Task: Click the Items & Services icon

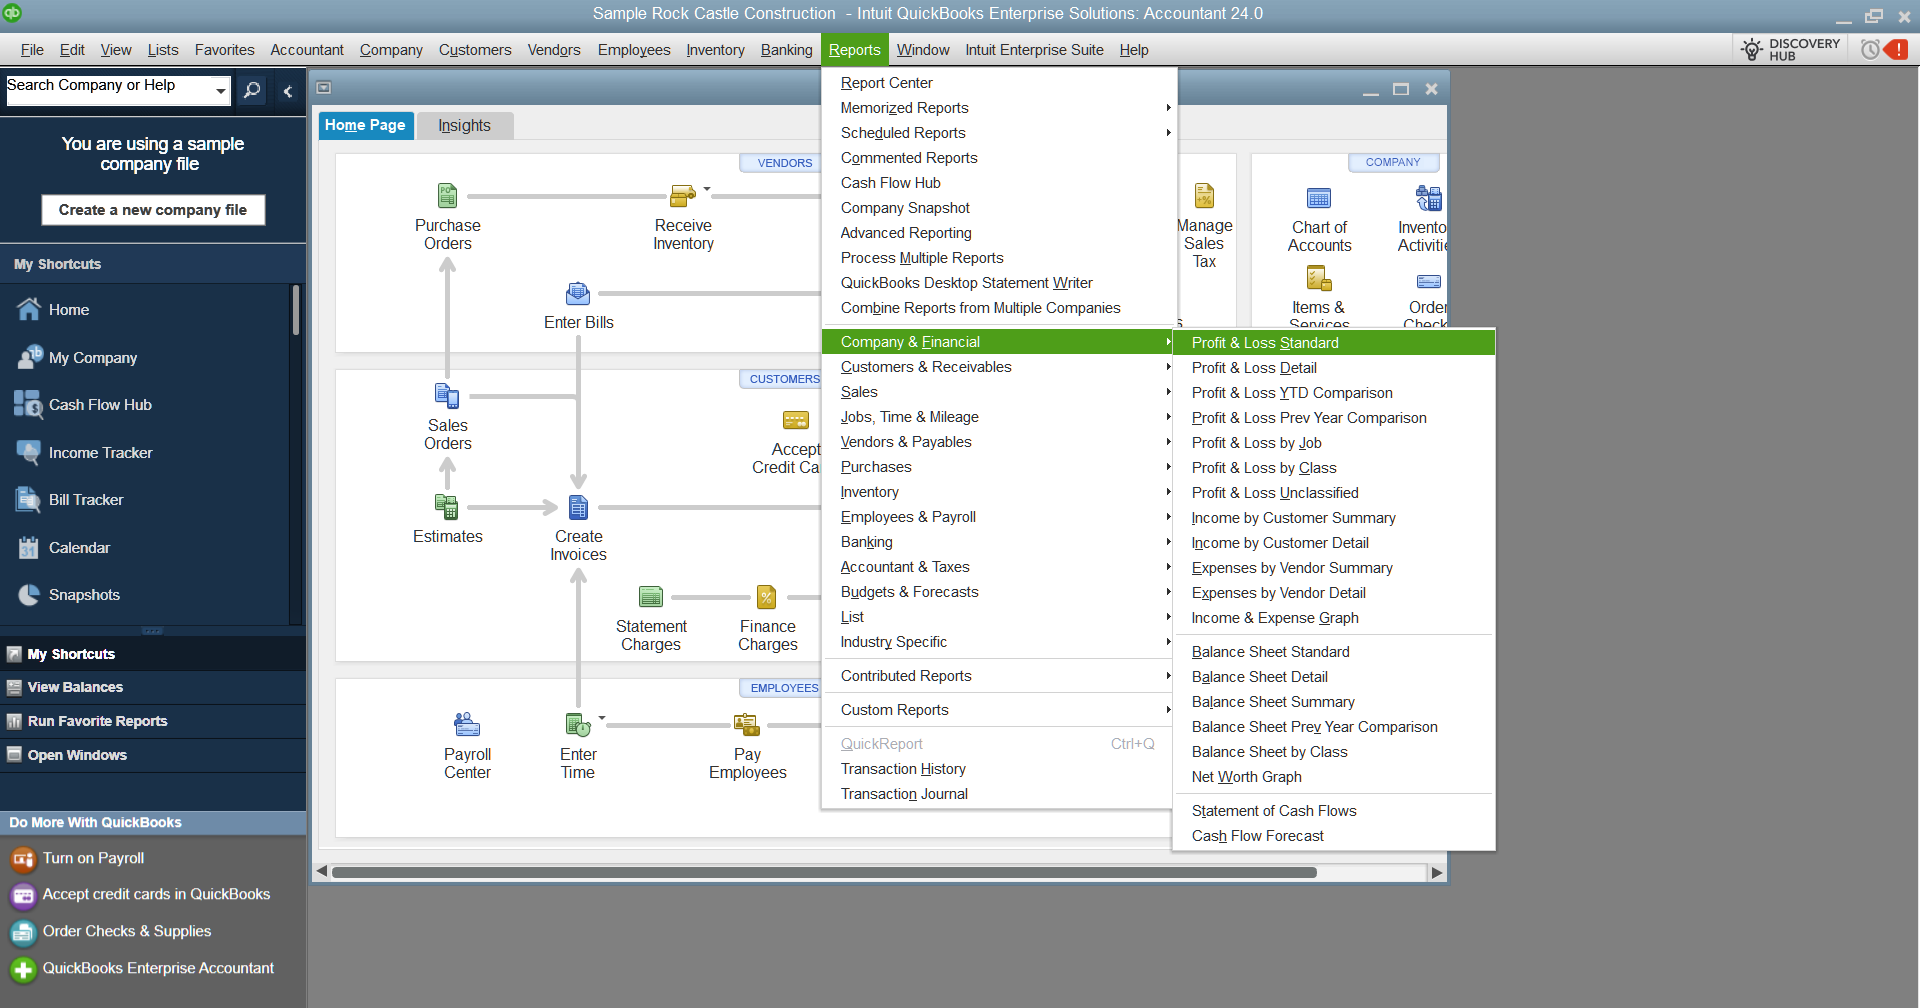Action: 1319,278
